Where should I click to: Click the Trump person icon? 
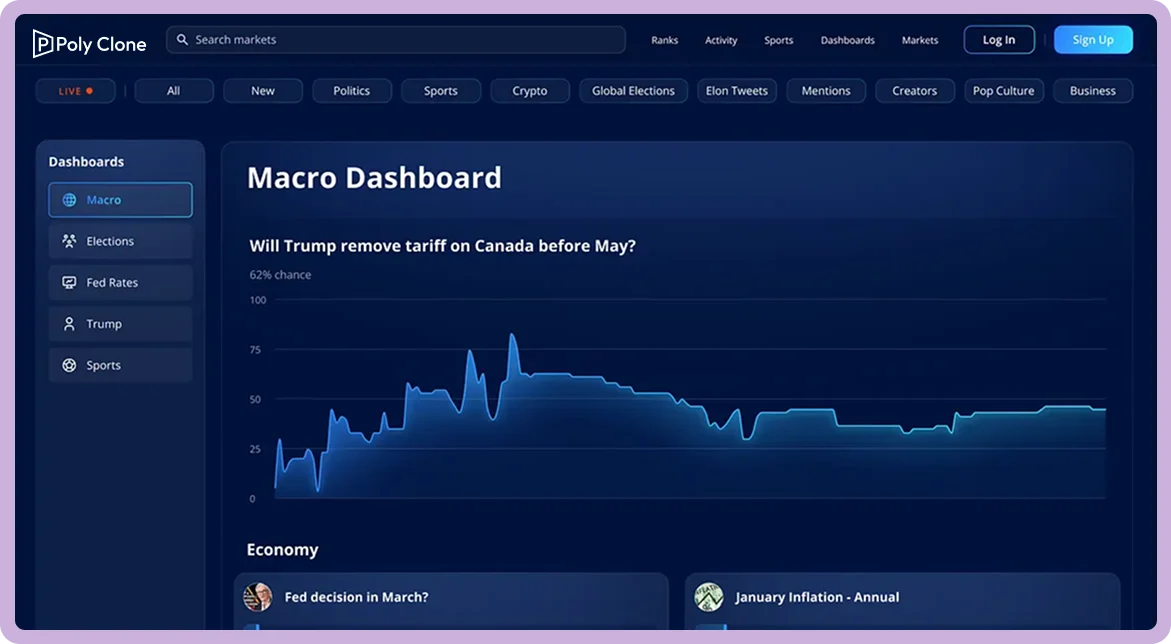tap(69, 323)
